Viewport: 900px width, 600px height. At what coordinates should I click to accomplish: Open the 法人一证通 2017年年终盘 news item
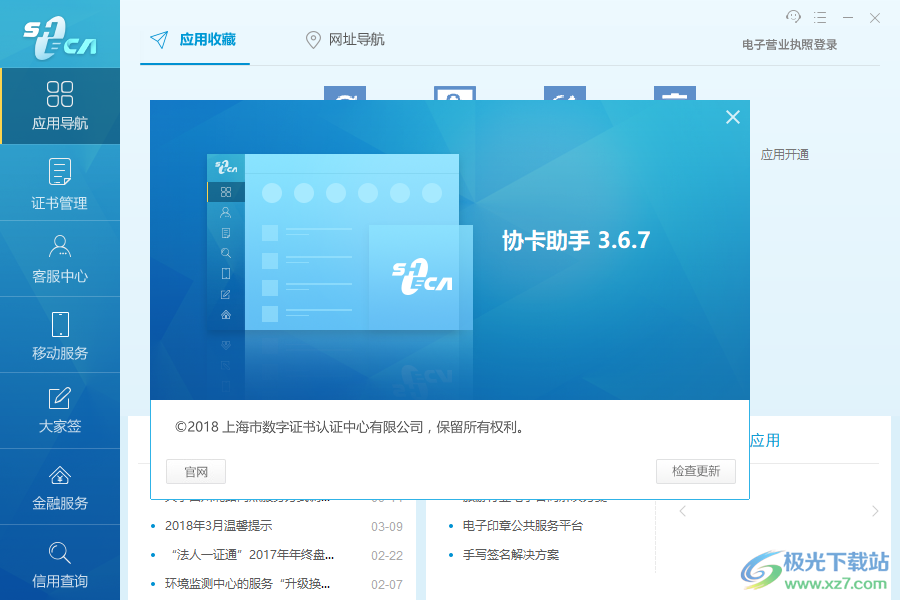253,555
